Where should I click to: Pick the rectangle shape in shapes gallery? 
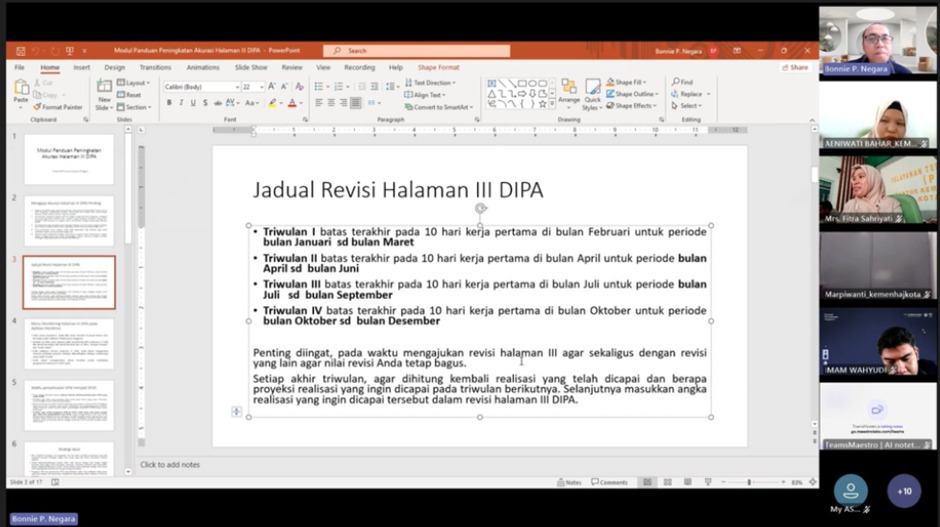coord(522,84)
